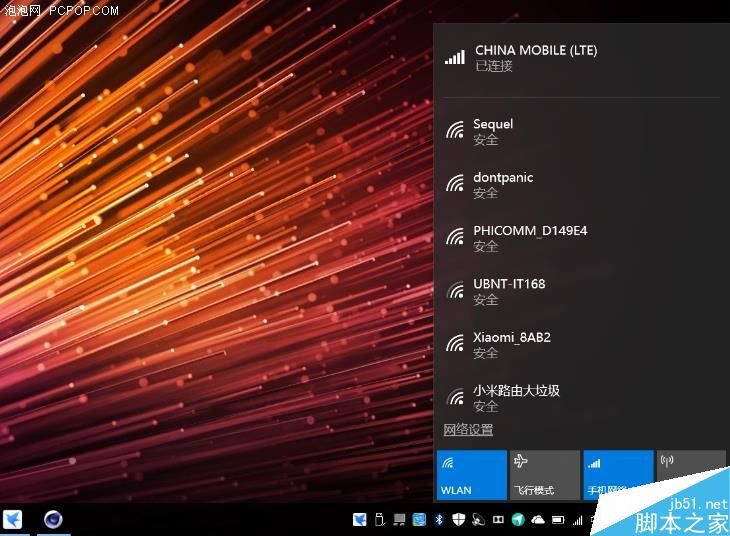Click the satellite dish tray icon

(x=479, y=520)
